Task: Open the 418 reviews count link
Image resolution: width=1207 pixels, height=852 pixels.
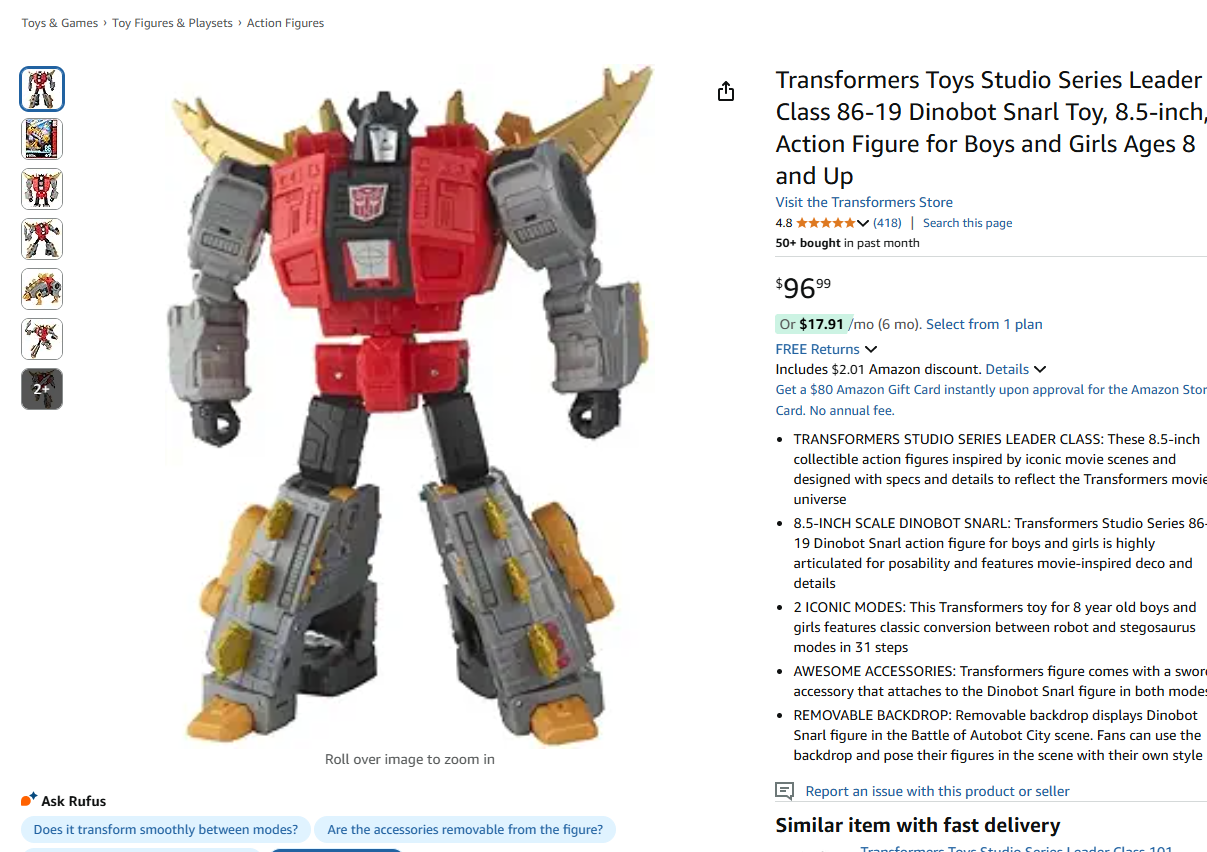Action: pos(887,223)
